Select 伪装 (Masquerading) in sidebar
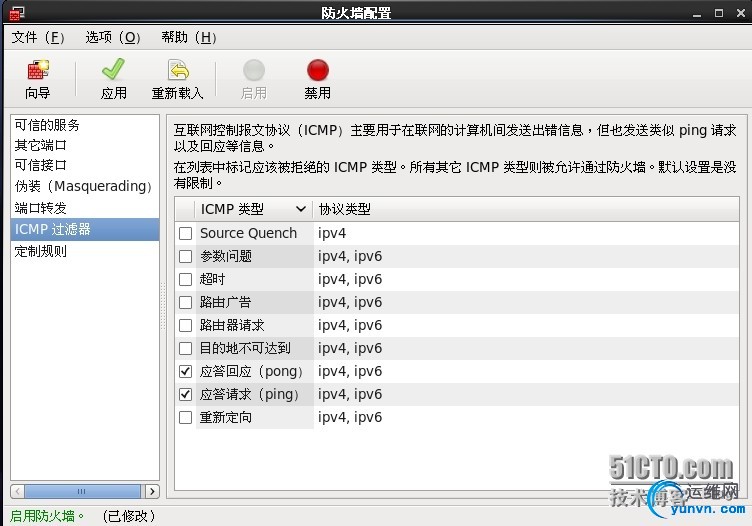The height and width of the screenshot is (526, 752). (x=83, y=186)
